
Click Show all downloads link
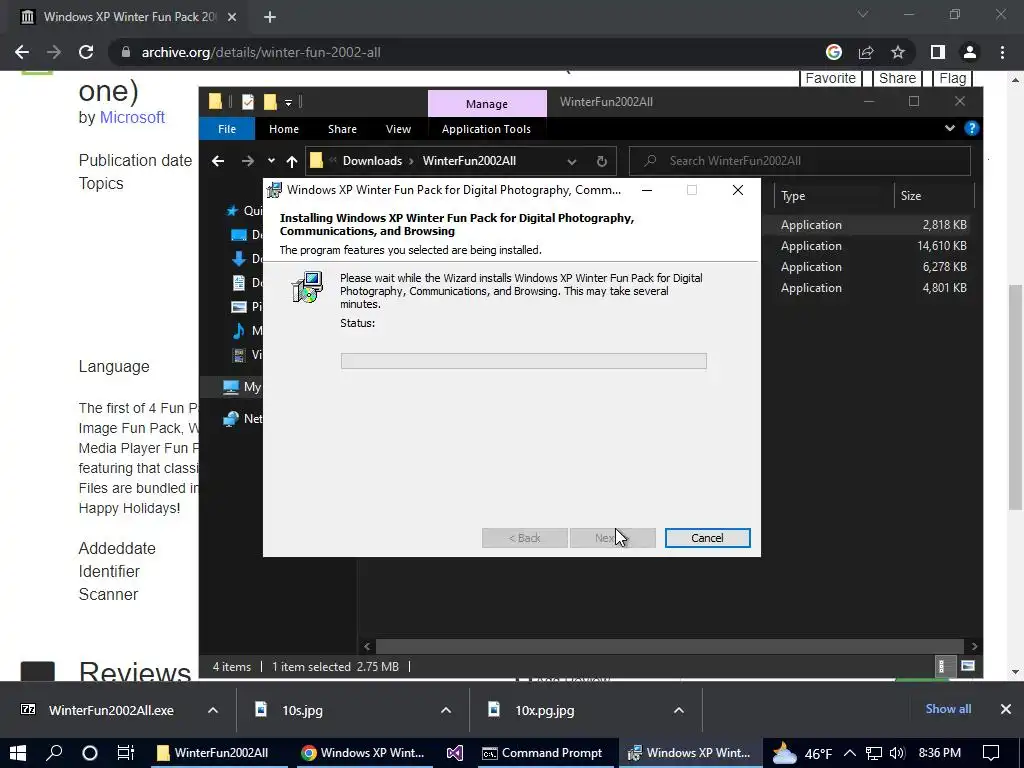948,709
